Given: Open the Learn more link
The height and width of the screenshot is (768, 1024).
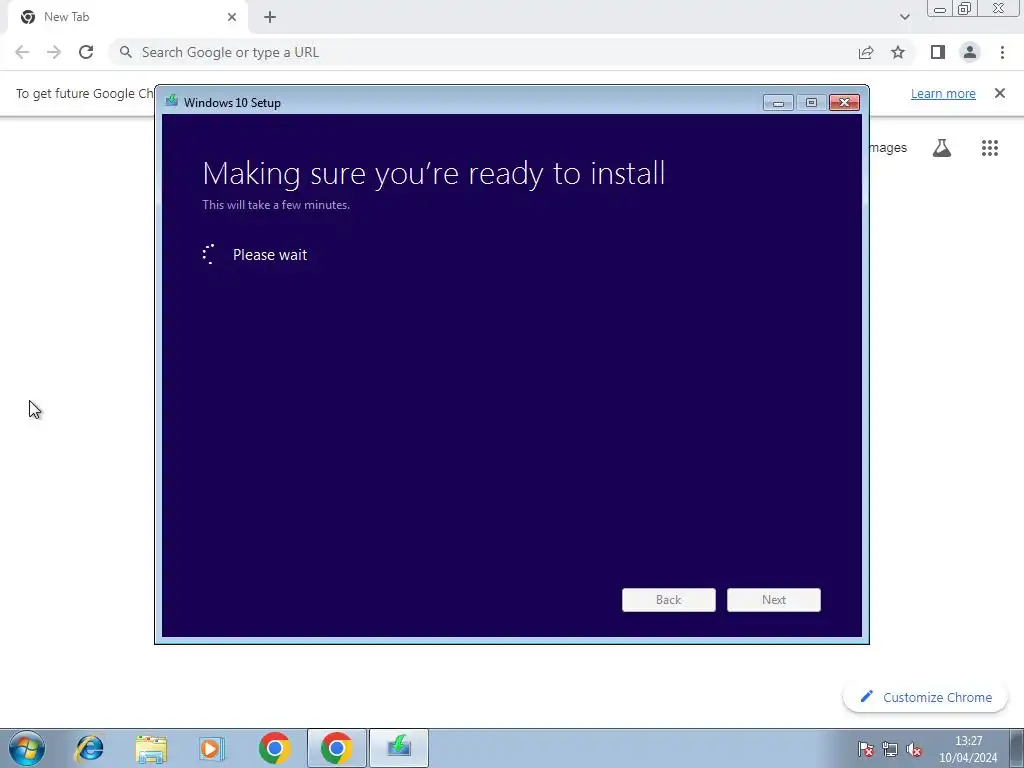Looking at the screenshot, I should pos(943,93).
